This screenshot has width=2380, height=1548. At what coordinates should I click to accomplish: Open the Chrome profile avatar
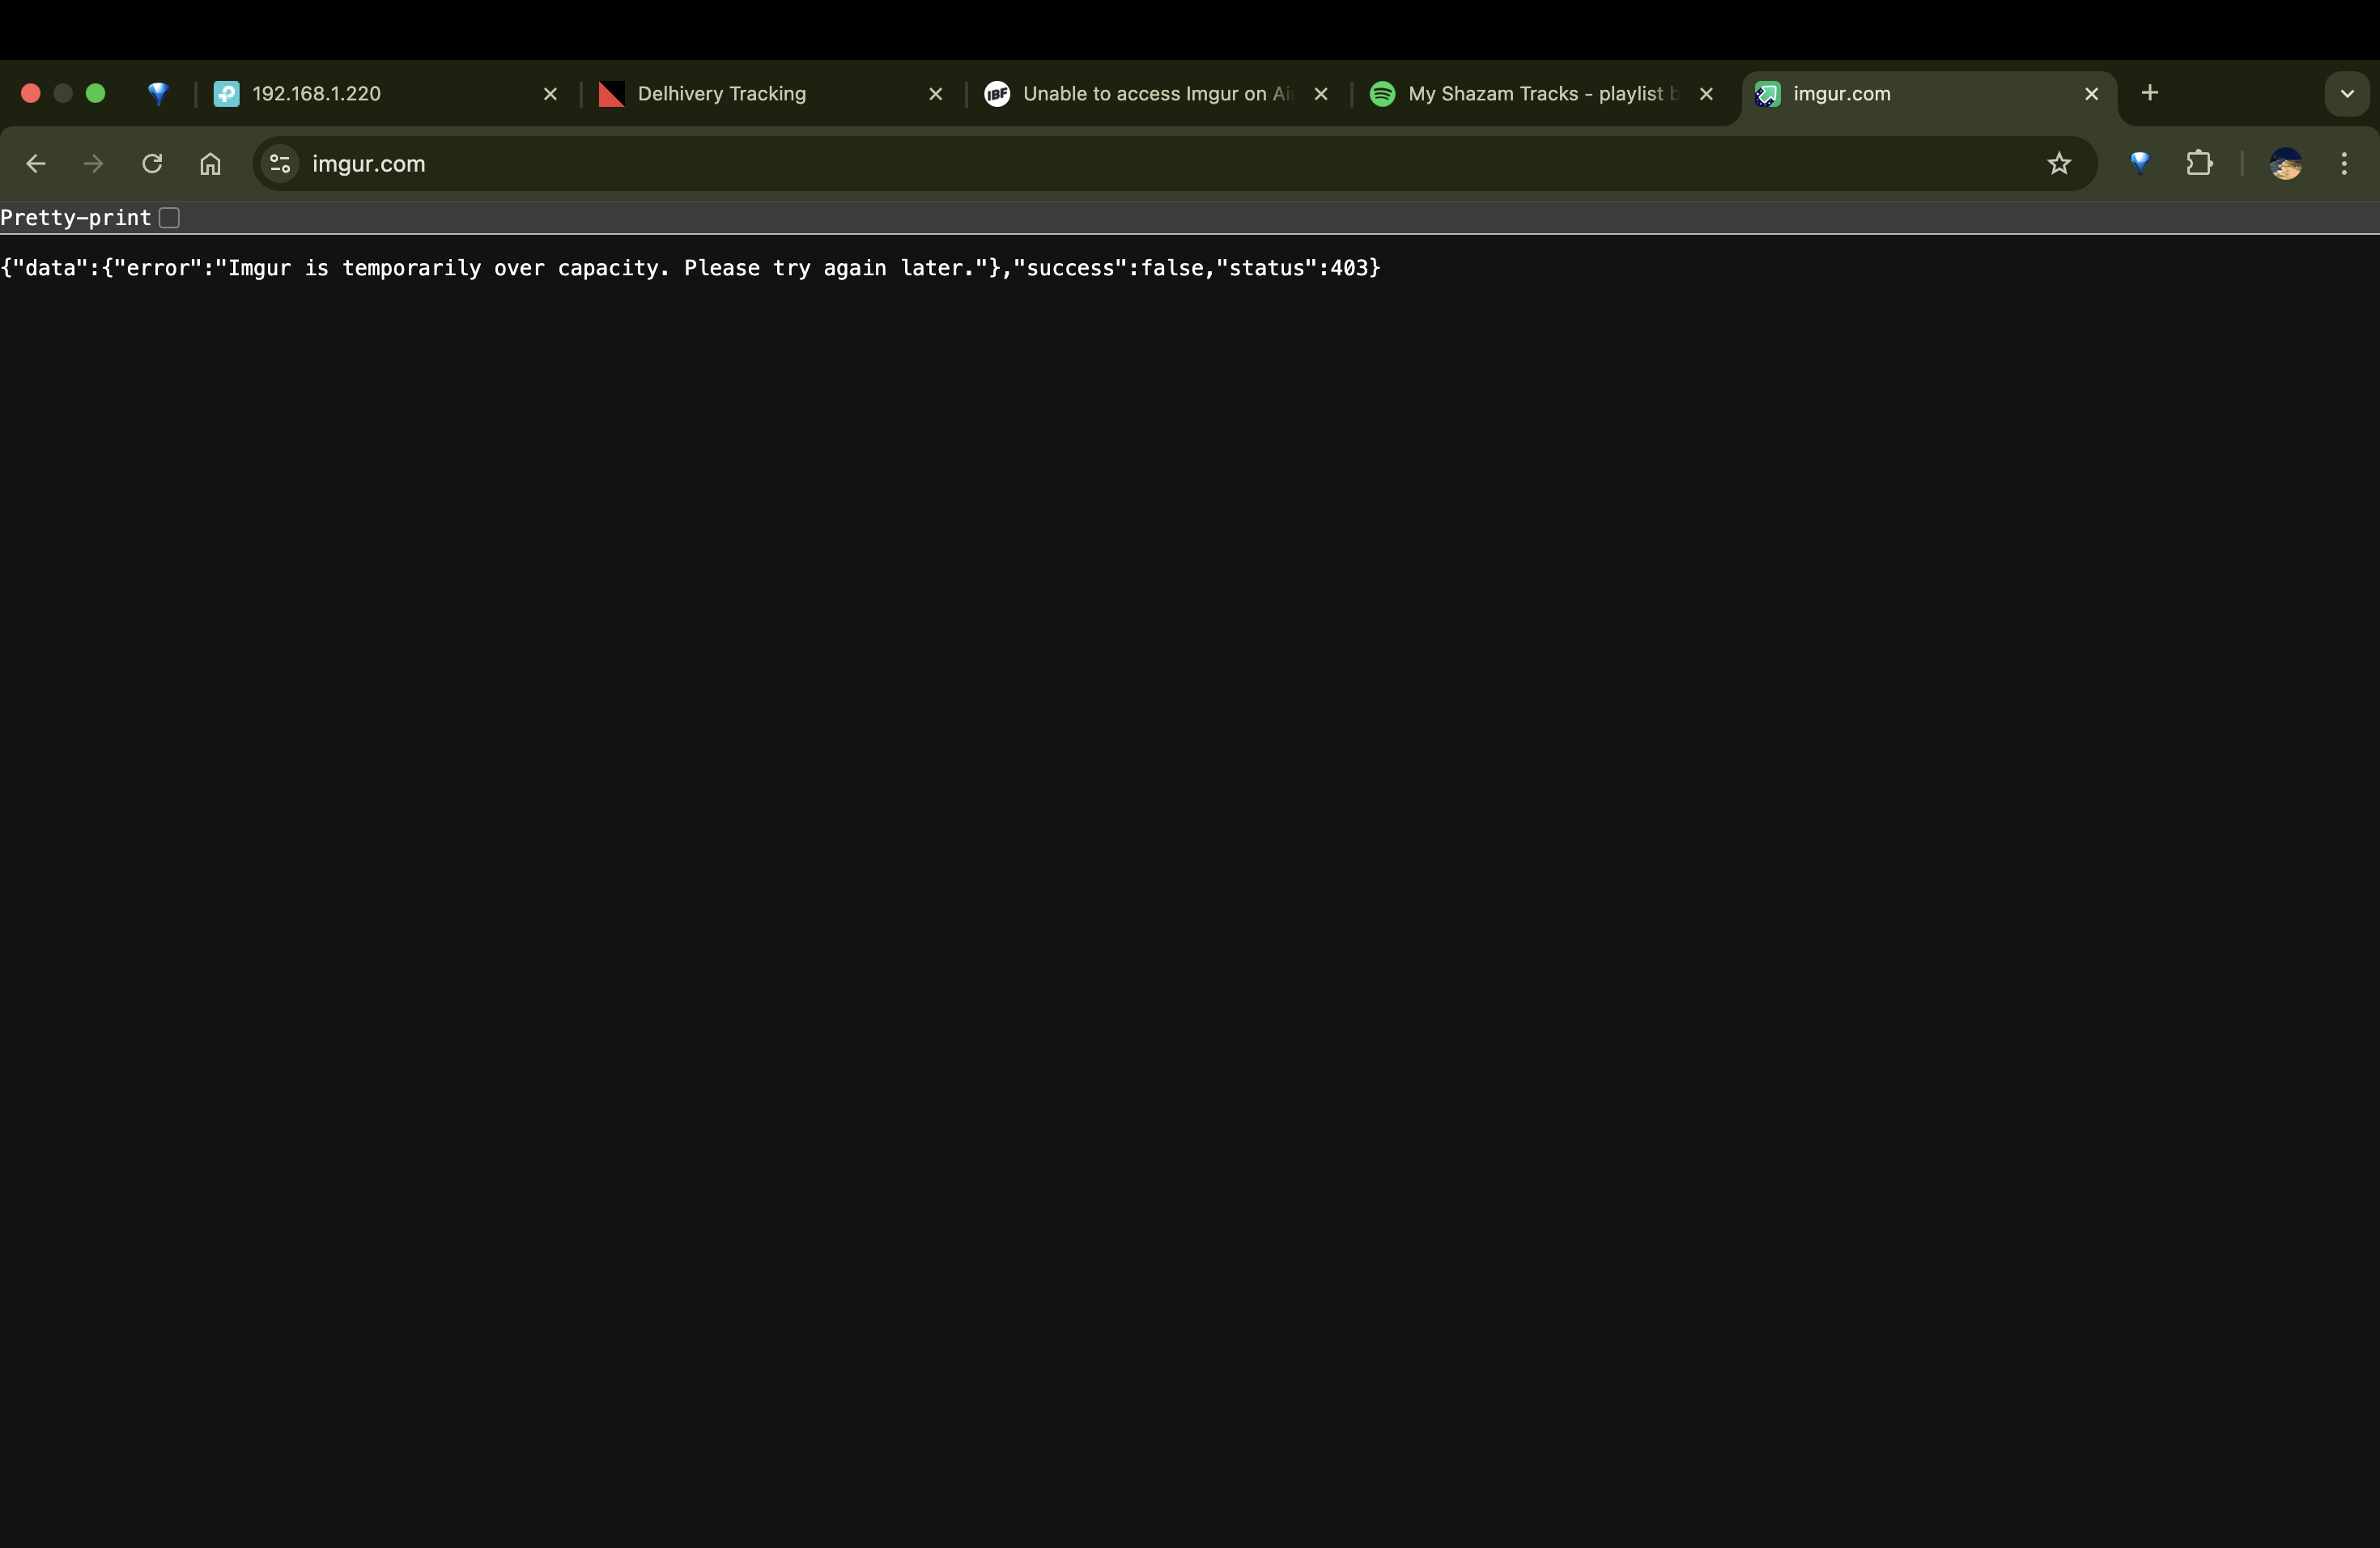pos(2286,163)
